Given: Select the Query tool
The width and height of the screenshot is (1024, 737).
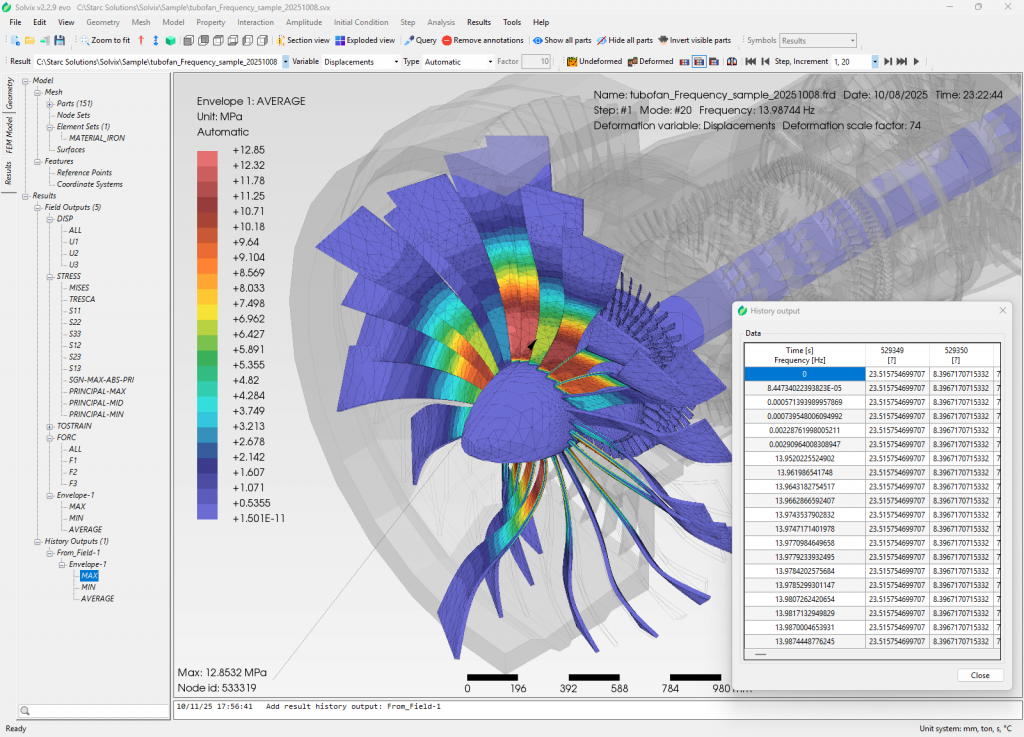Looking at the screenshot, I should (x=419, y=41).
